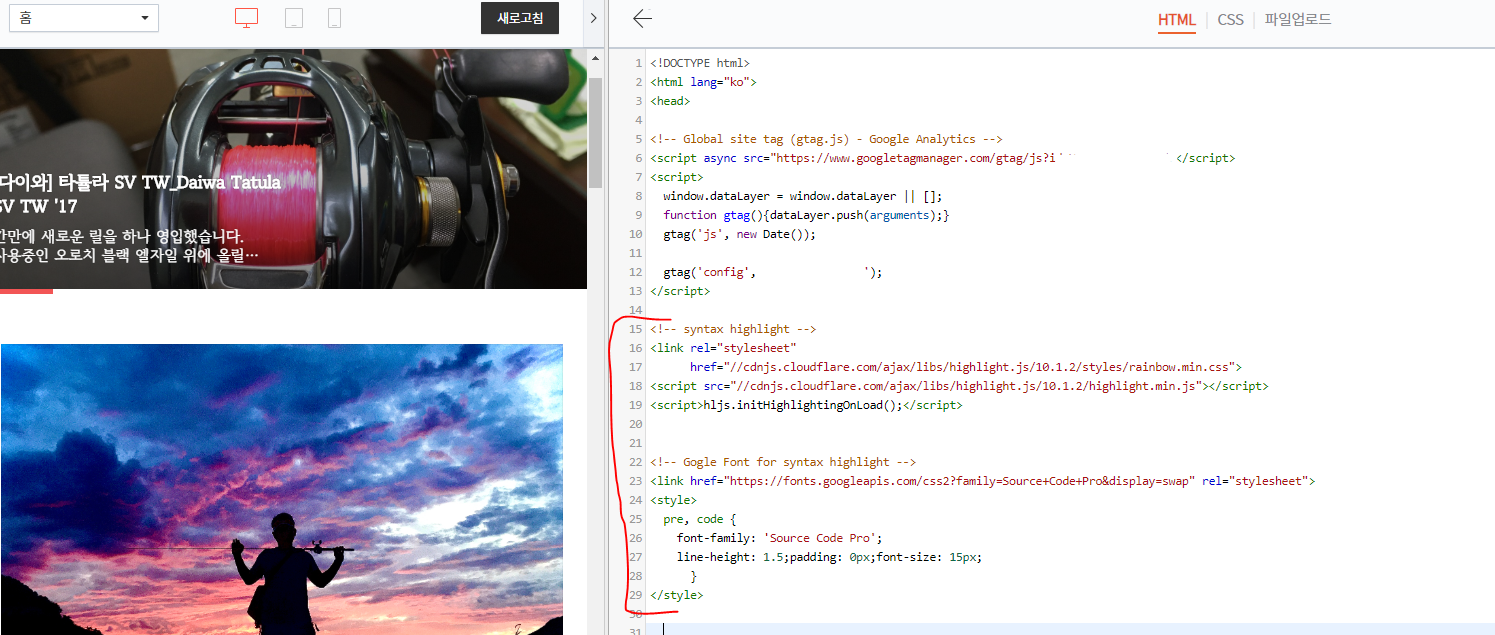The width and height of the screenshot is (1495, 635).
Task: Click the line-height: 1.5 style line
Action: (x=829, y=557)
